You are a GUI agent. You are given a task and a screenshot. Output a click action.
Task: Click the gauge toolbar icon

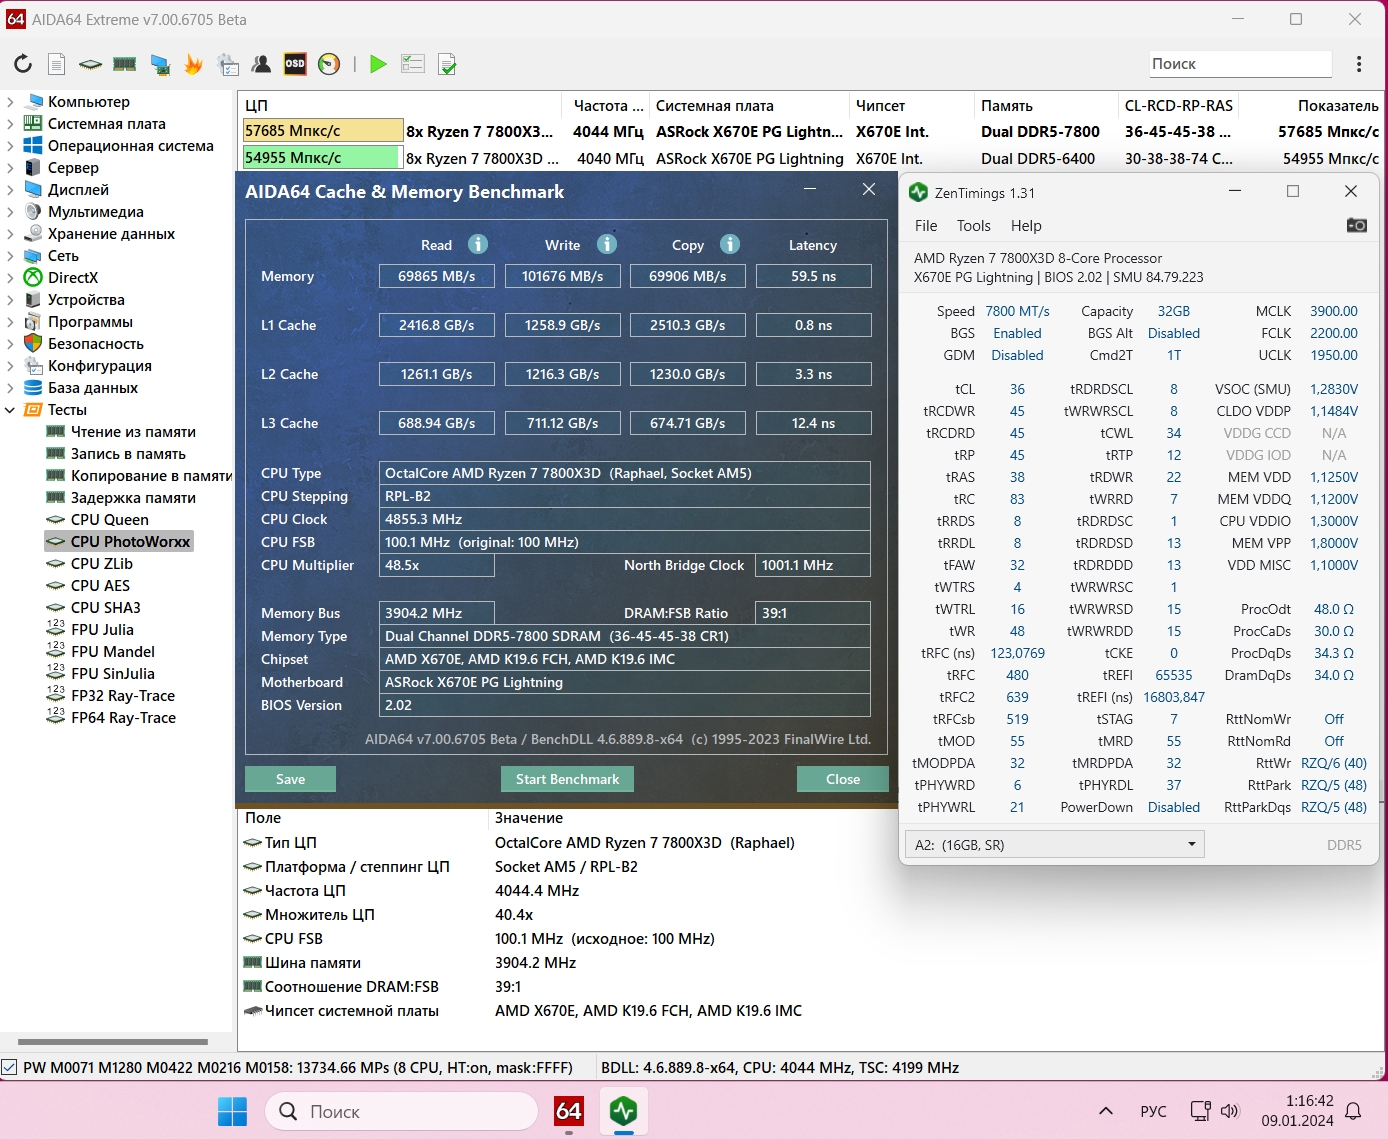(x=329, y=64)
